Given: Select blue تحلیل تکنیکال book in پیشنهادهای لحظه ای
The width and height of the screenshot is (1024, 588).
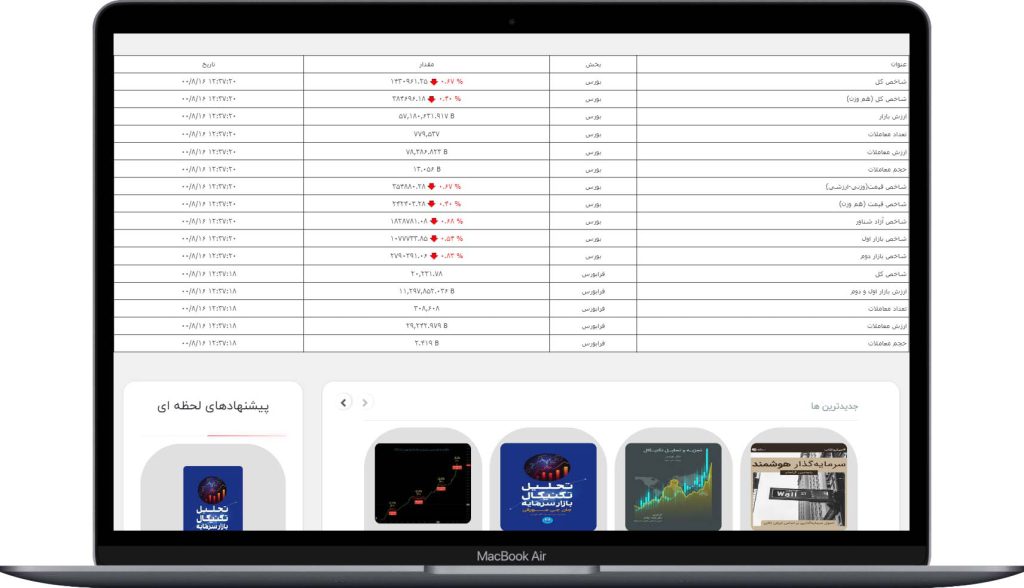Looking at the screenshot, I should point(212,498).
